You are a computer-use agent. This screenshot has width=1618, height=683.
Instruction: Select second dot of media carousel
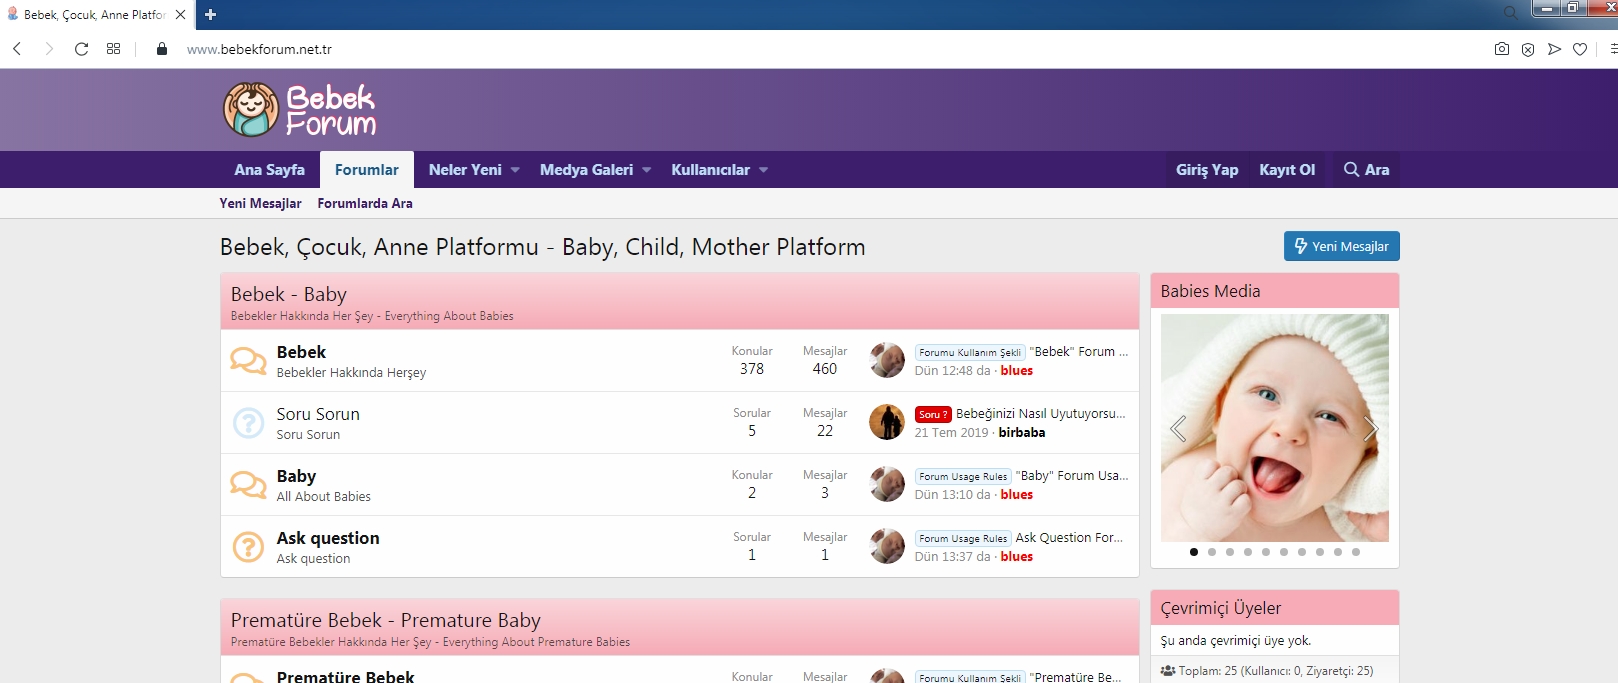coord(1212,552)
